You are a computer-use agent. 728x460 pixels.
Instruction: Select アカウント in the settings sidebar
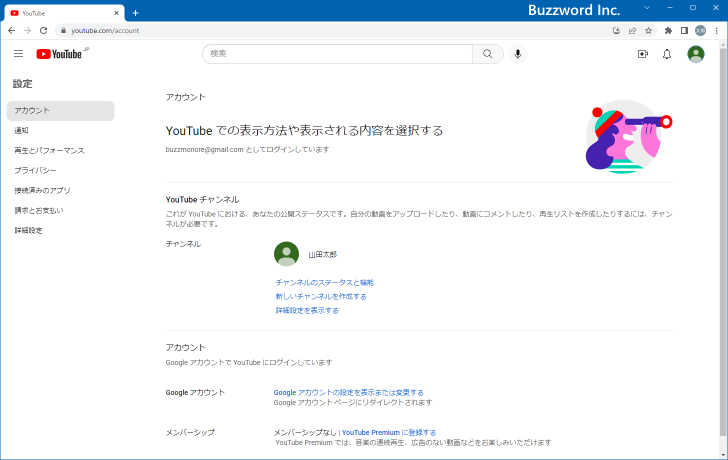tap(60, 111)
